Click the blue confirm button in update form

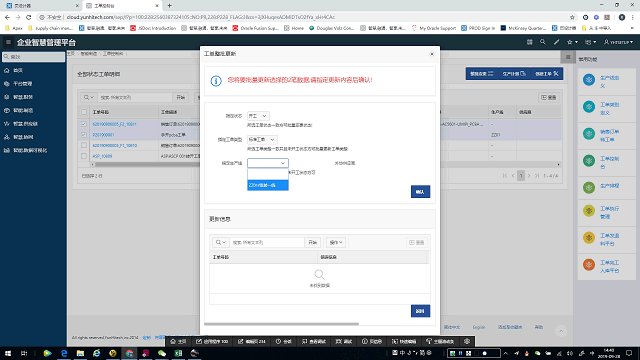tap(420, 191)
